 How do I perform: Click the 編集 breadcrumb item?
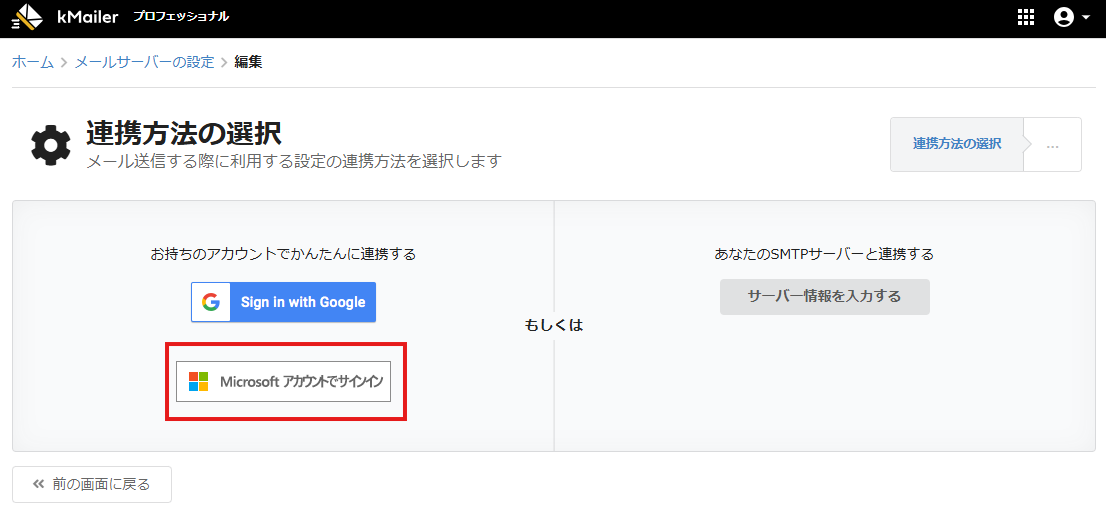tap(248, 62)
